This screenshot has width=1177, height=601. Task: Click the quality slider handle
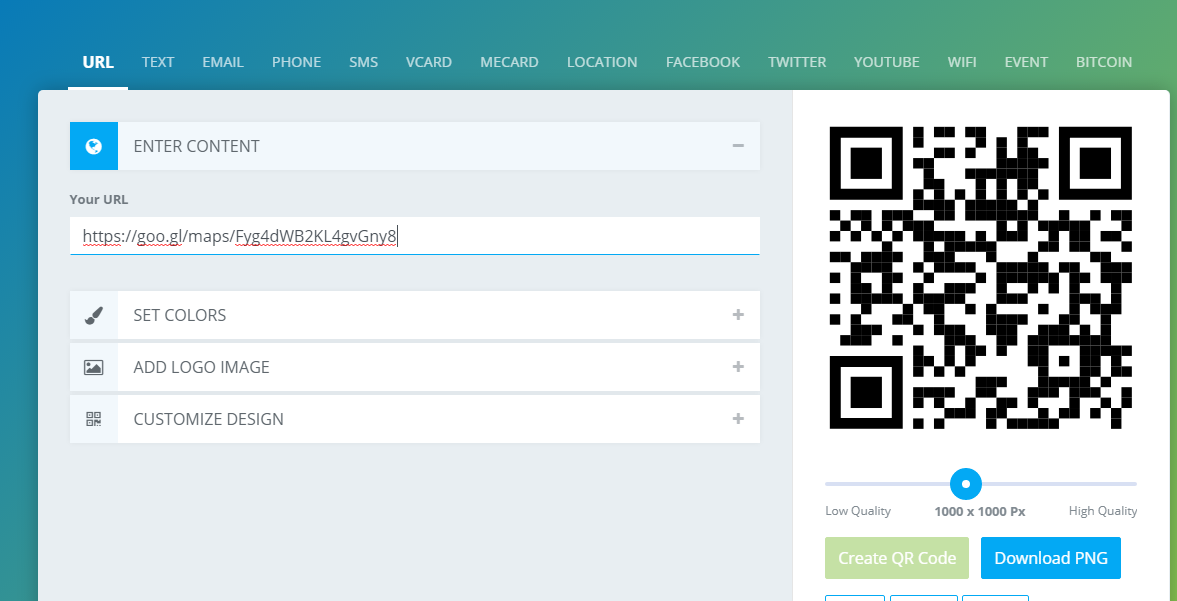[966, 484]
